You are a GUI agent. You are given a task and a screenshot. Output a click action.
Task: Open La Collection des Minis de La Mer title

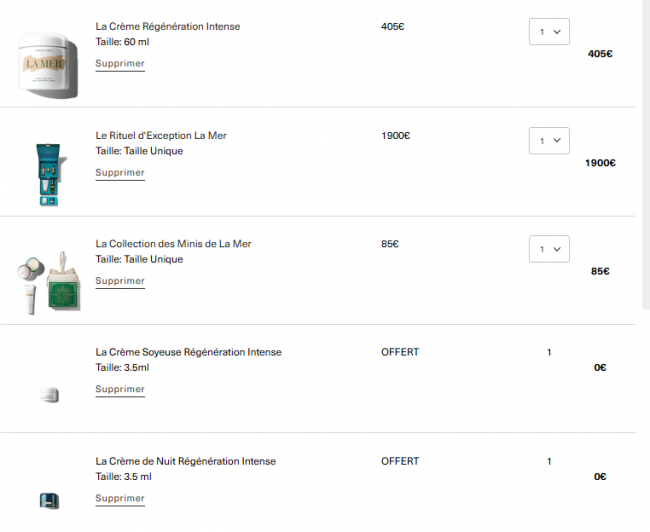point(173,244)
